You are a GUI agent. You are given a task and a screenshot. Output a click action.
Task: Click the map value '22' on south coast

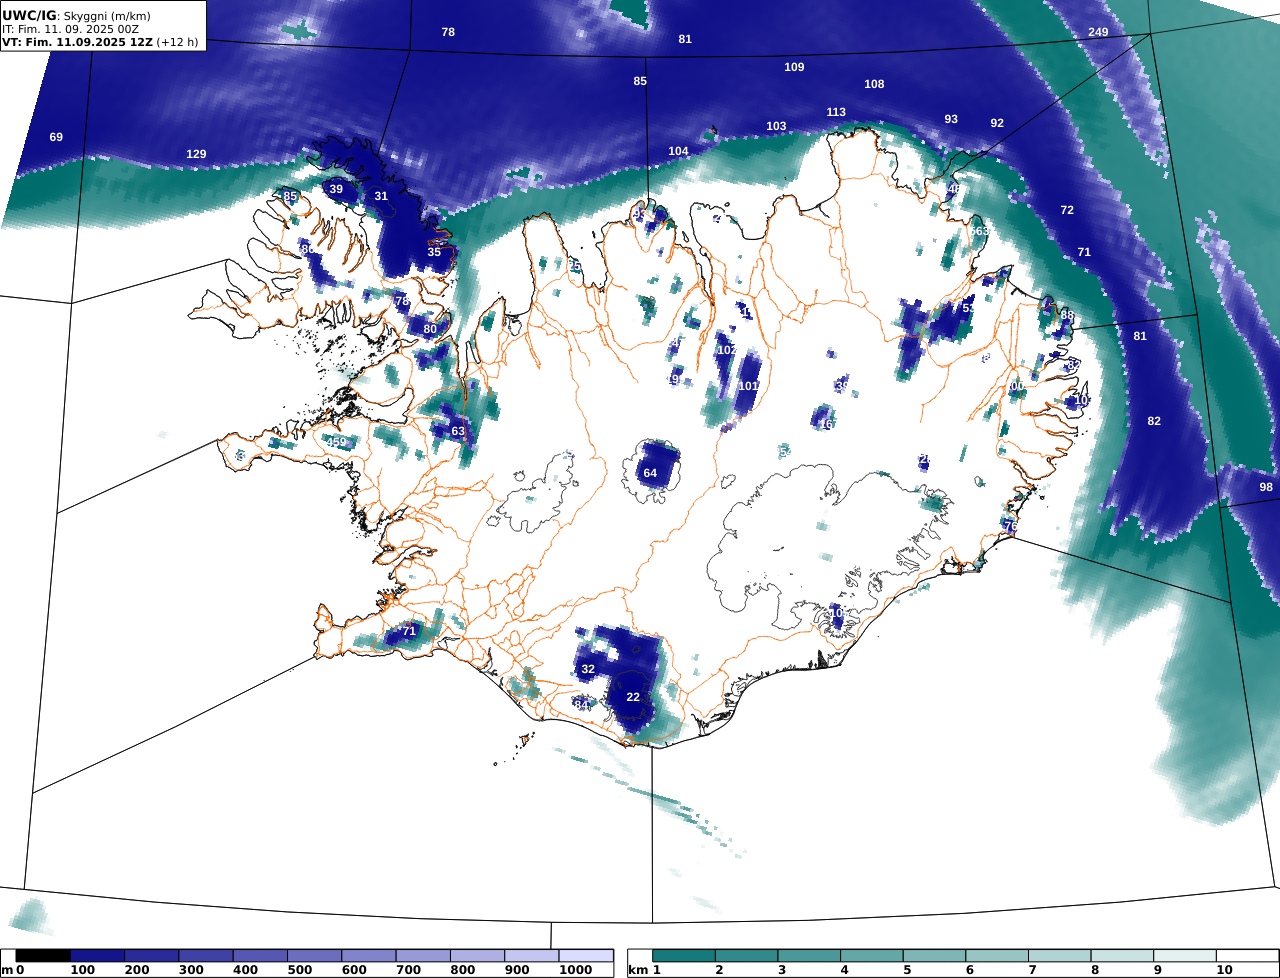[x=633, y=697]
